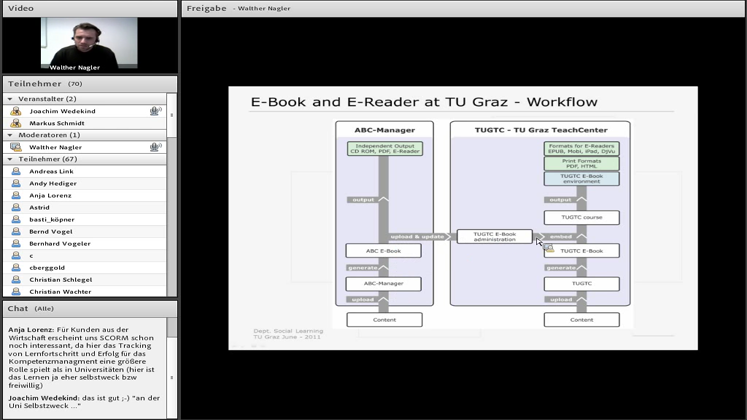
Task: Click the participant icon next to Andreas Link
Action: click(x=15, y=171)
